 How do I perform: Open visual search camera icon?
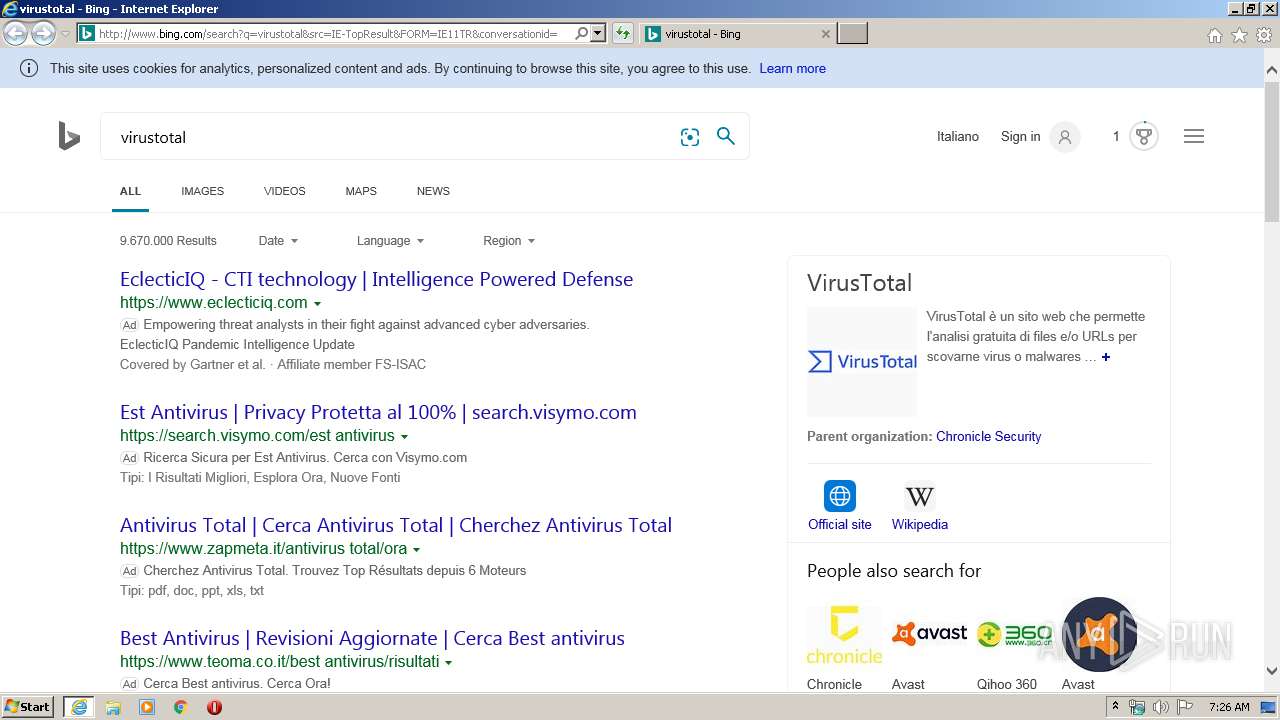click(690, 137)
